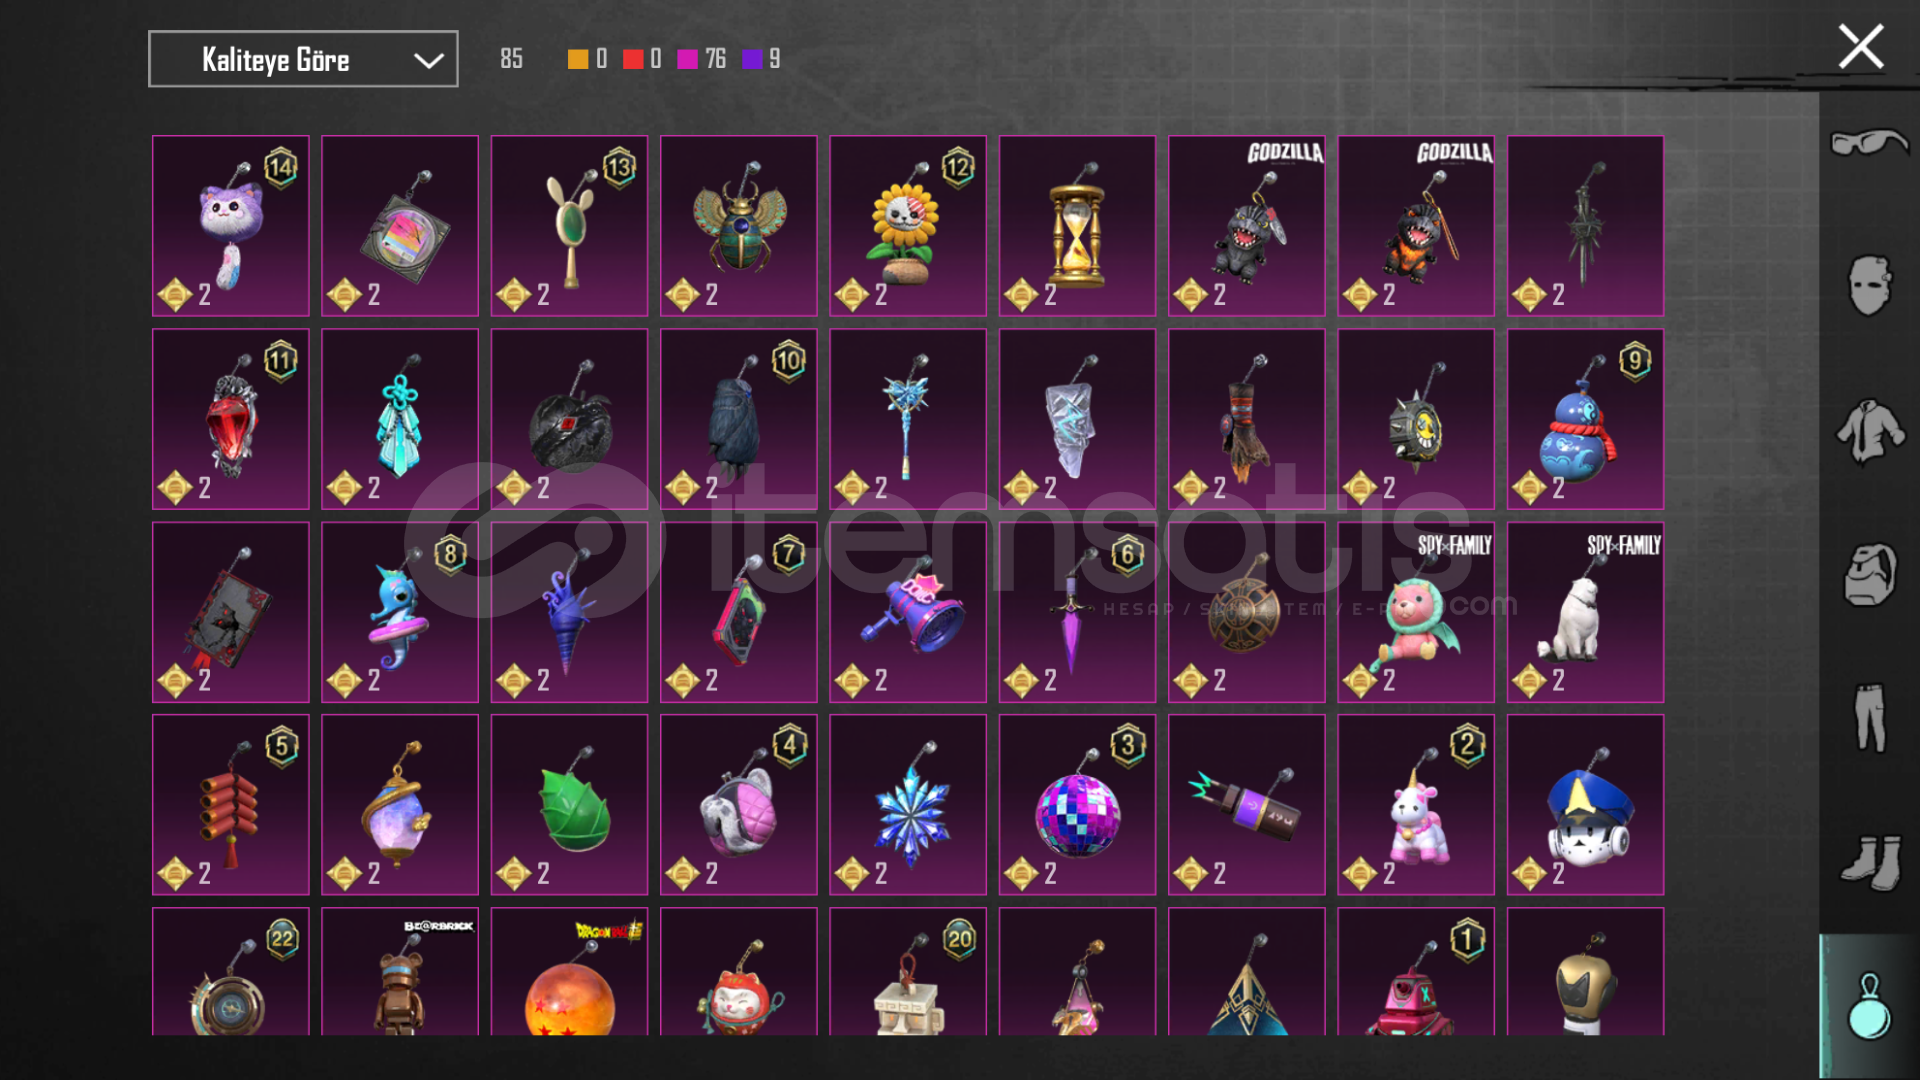
Task: Select the face mask category icon
Action: click(x=1869, y=285)
